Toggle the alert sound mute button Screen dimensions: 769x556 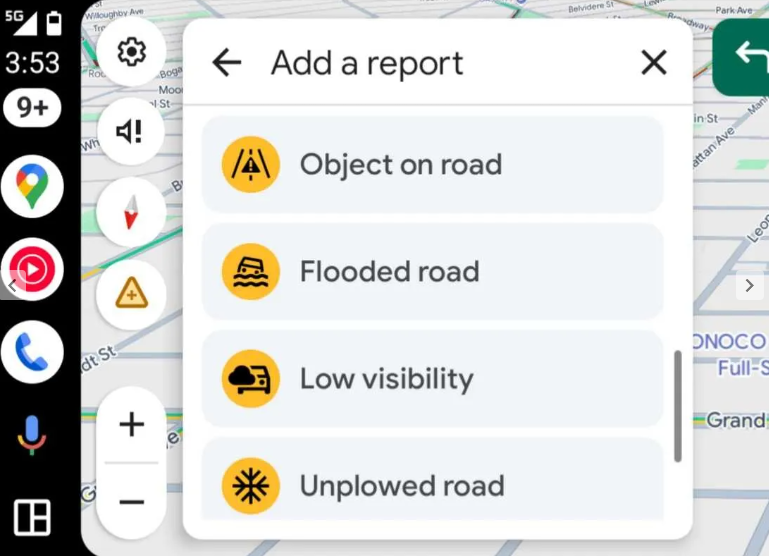131,131
